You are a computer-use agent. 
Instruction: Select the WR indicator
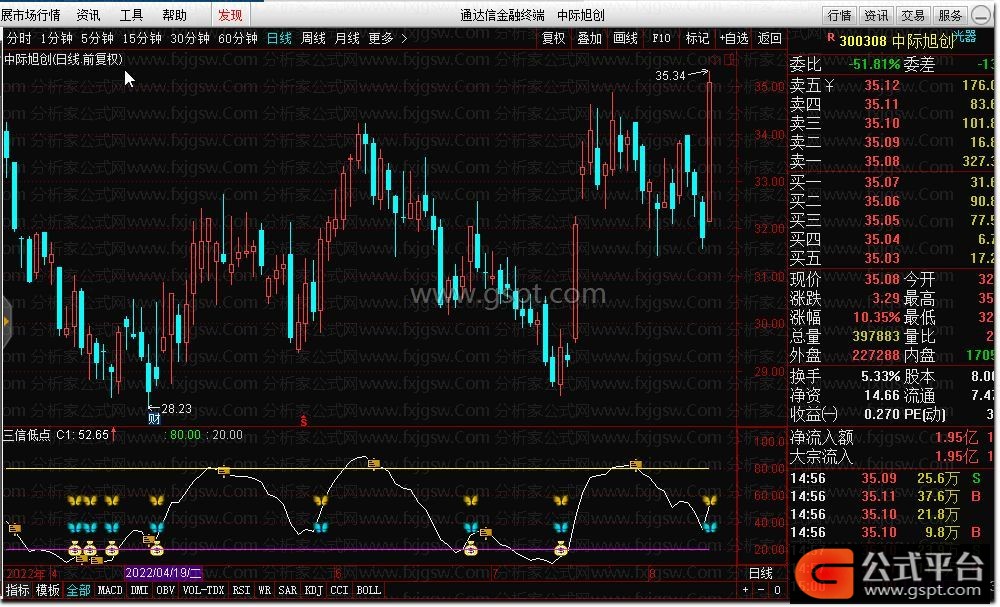265,590
